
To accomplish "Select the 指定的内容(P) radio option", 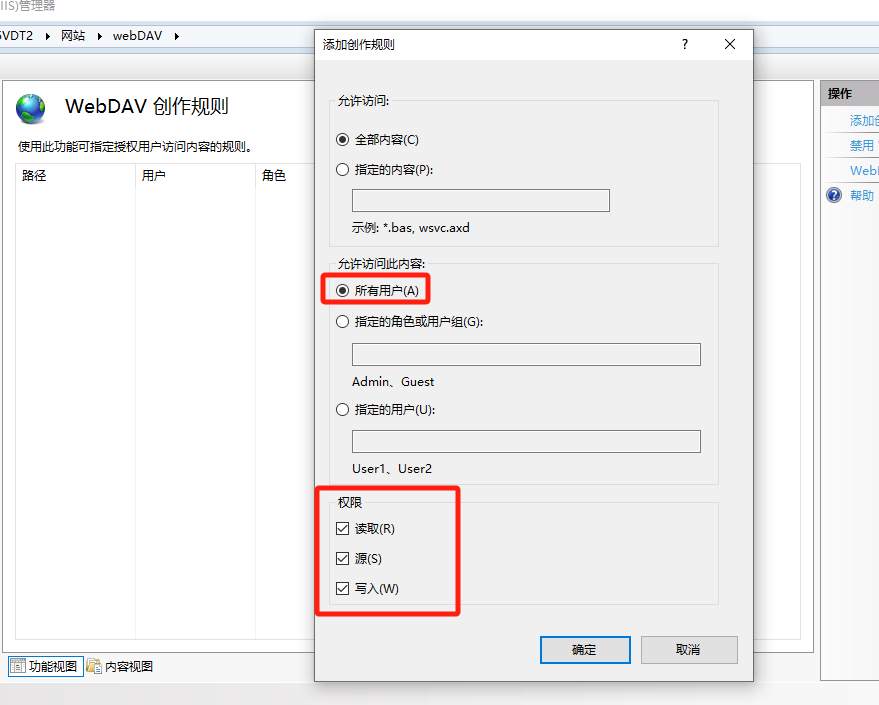I will (343, 170).
